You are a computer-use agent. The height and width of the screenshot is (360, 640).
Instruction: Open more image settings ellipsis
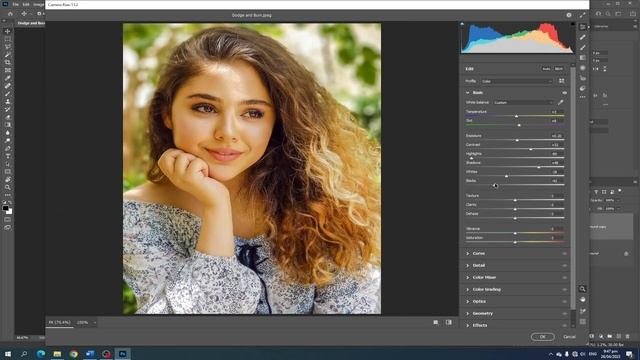point(582,97)
